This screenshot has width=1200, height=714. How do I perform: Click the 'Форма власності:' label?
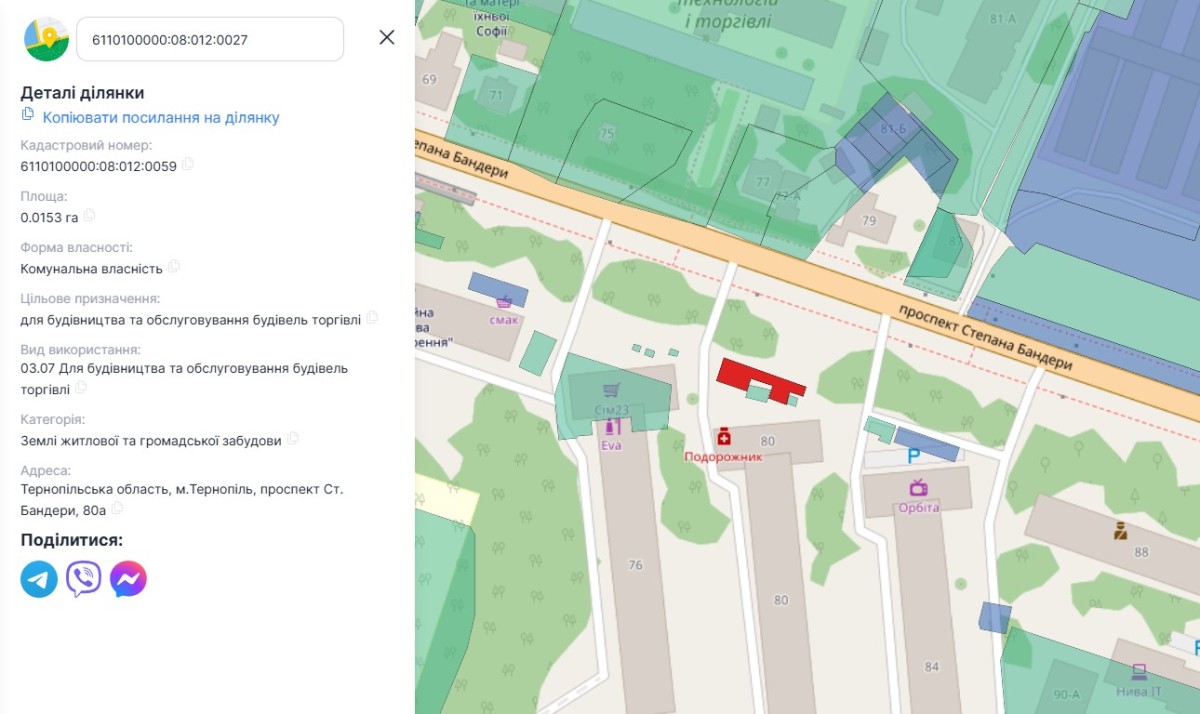(76, 247)
